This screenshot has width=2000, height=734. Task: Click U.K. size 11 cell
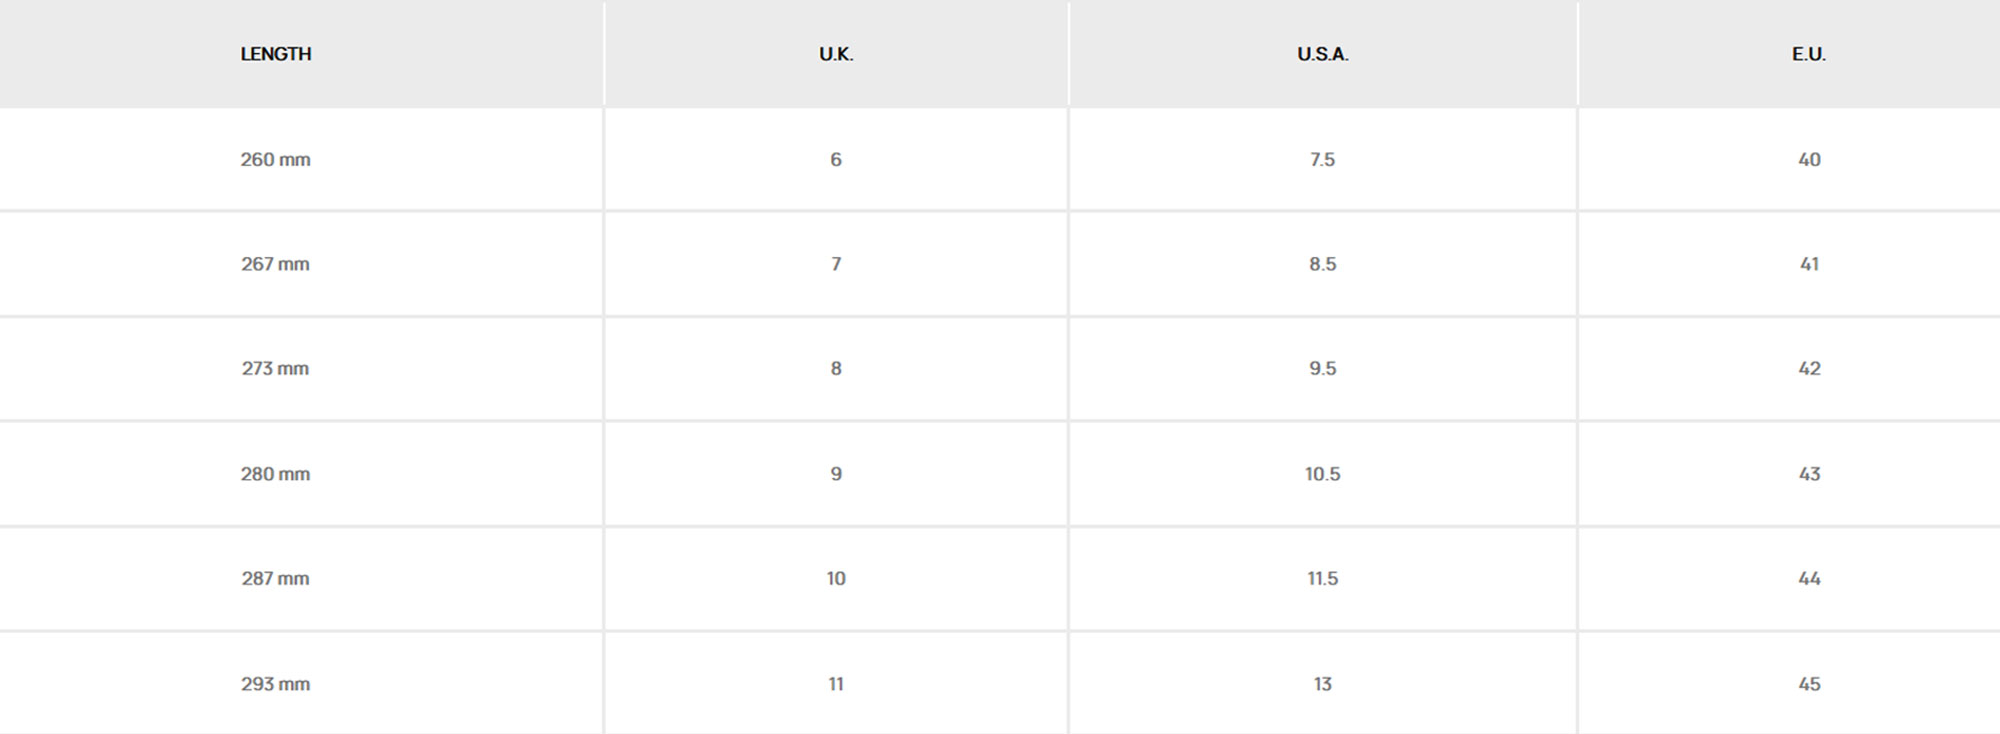click(x=836, y=684)
